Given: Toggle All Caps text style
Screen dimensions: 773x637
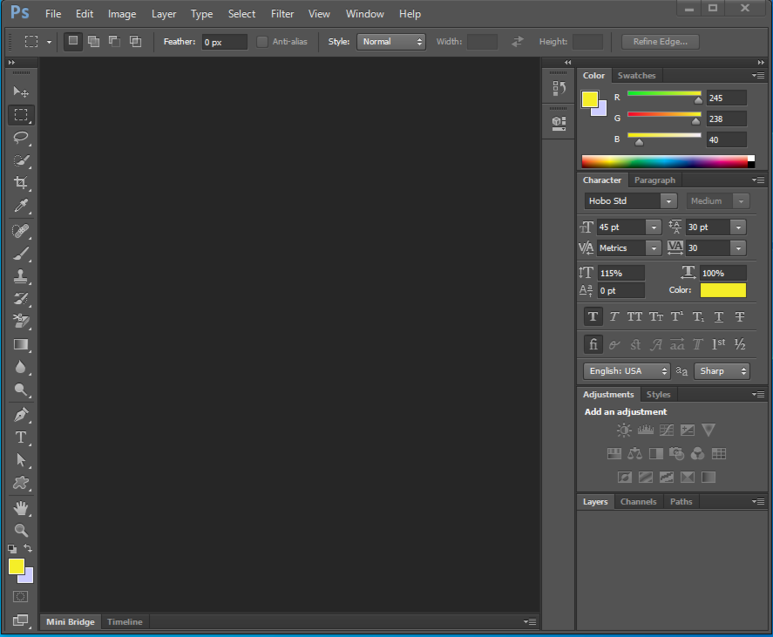Looking at the screenshot, I should [634, 317].
